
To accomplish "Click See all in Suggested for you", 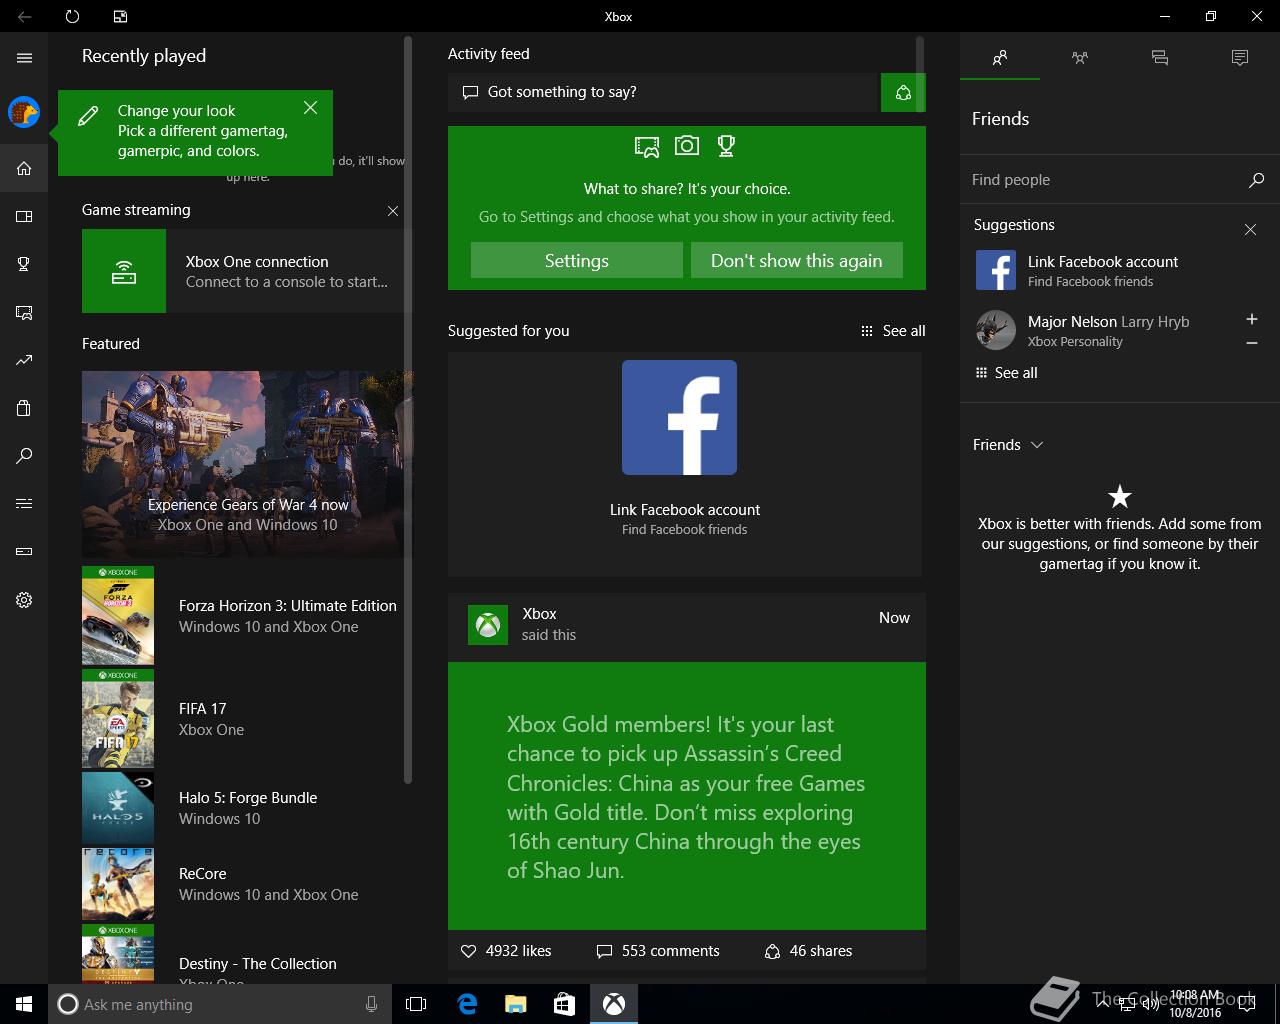I will point(893,331).
